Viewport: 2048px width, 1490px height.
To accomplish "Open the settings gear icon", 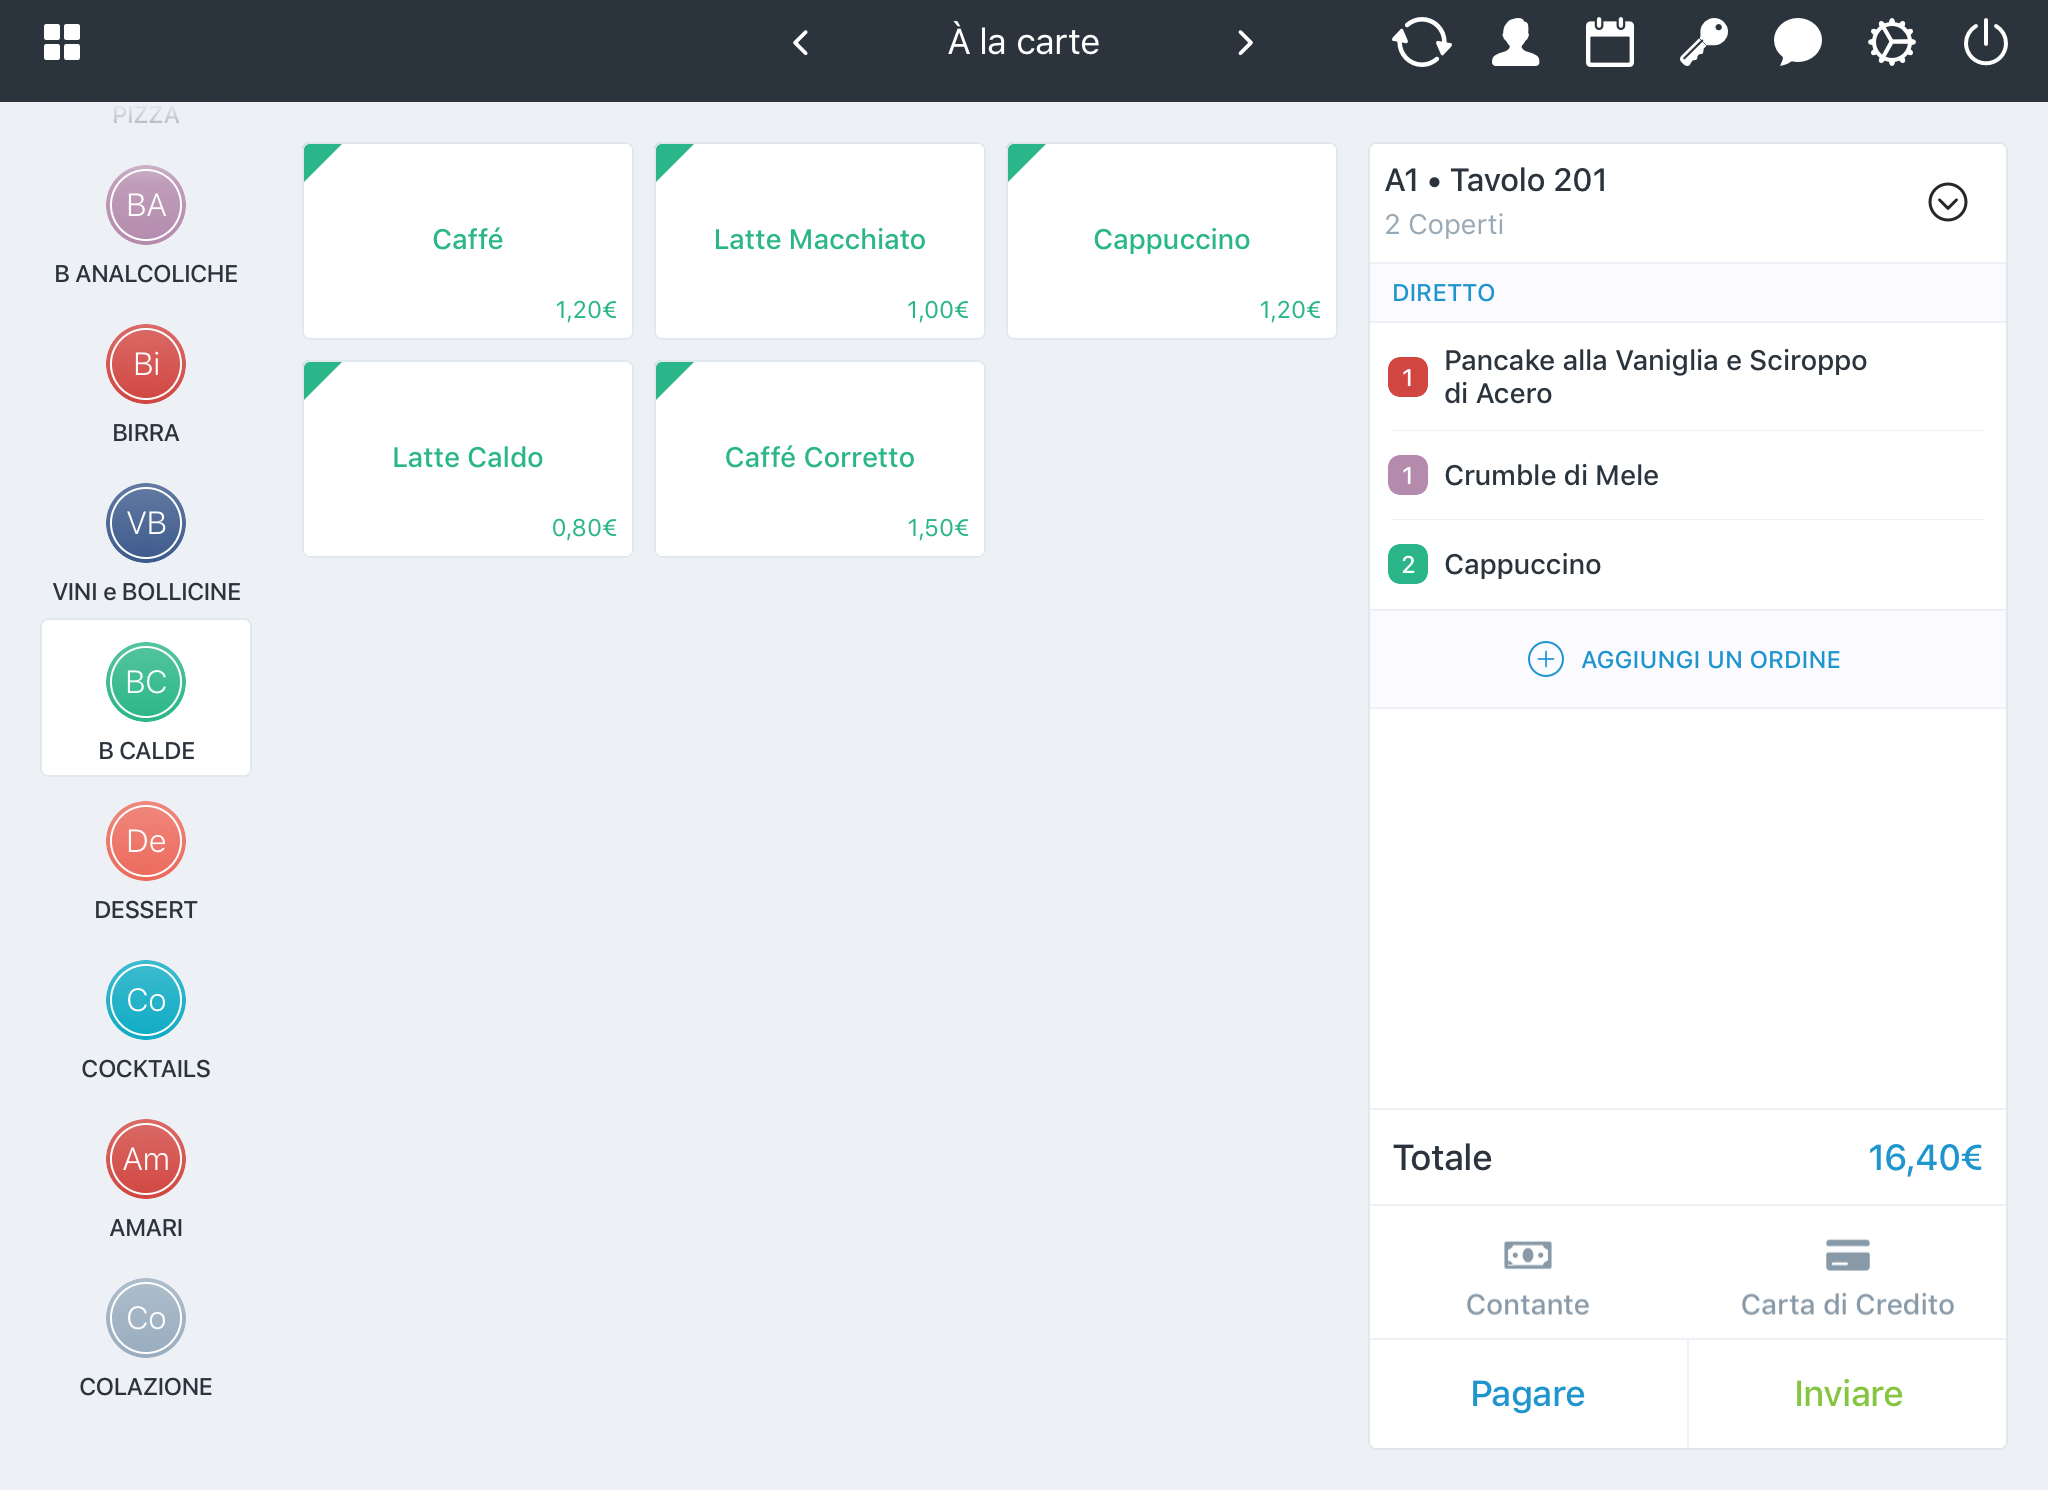I will pyautogui.click(x=1891, y=43).
